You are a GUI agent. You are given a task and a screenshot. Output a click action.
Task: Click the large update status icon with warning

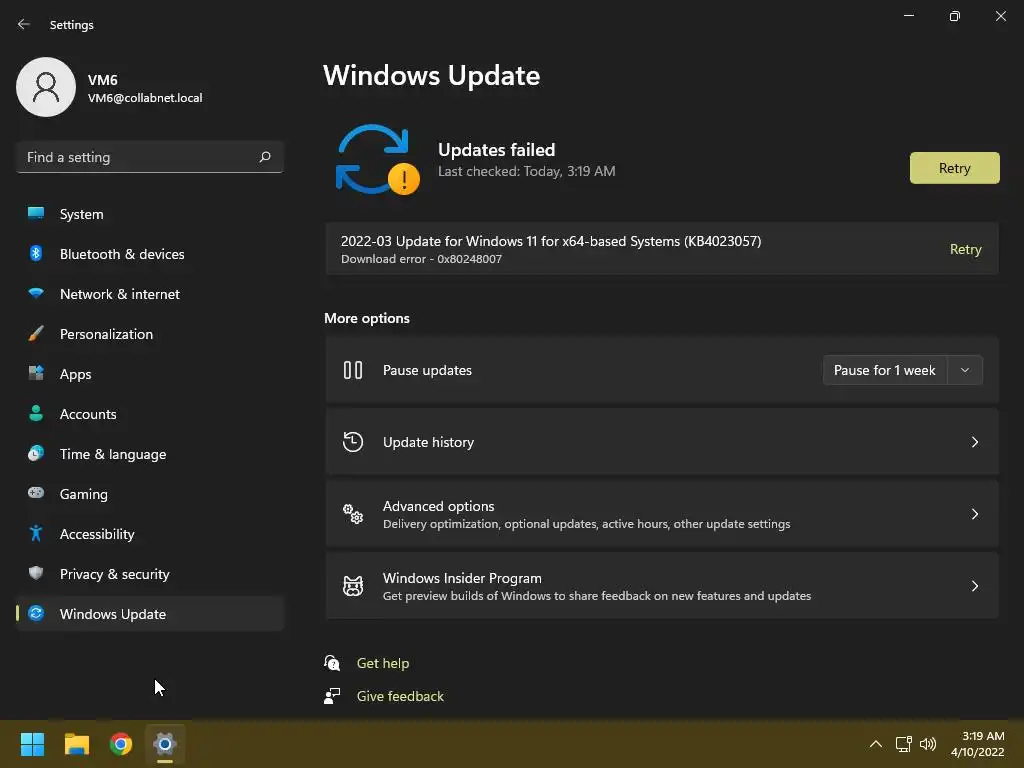tap(377, 159)
